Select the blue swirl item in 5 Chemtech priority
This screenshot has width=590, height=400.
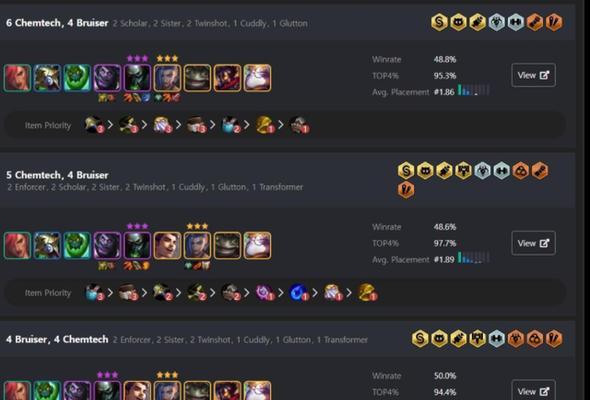(x=298, y=292)
